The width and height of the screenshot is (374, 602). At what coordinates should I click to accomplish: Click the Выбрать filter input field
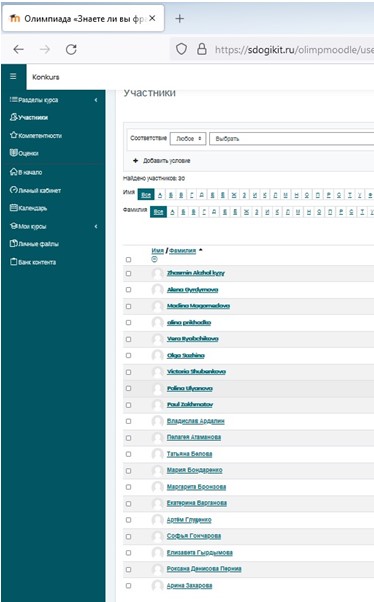292,139
